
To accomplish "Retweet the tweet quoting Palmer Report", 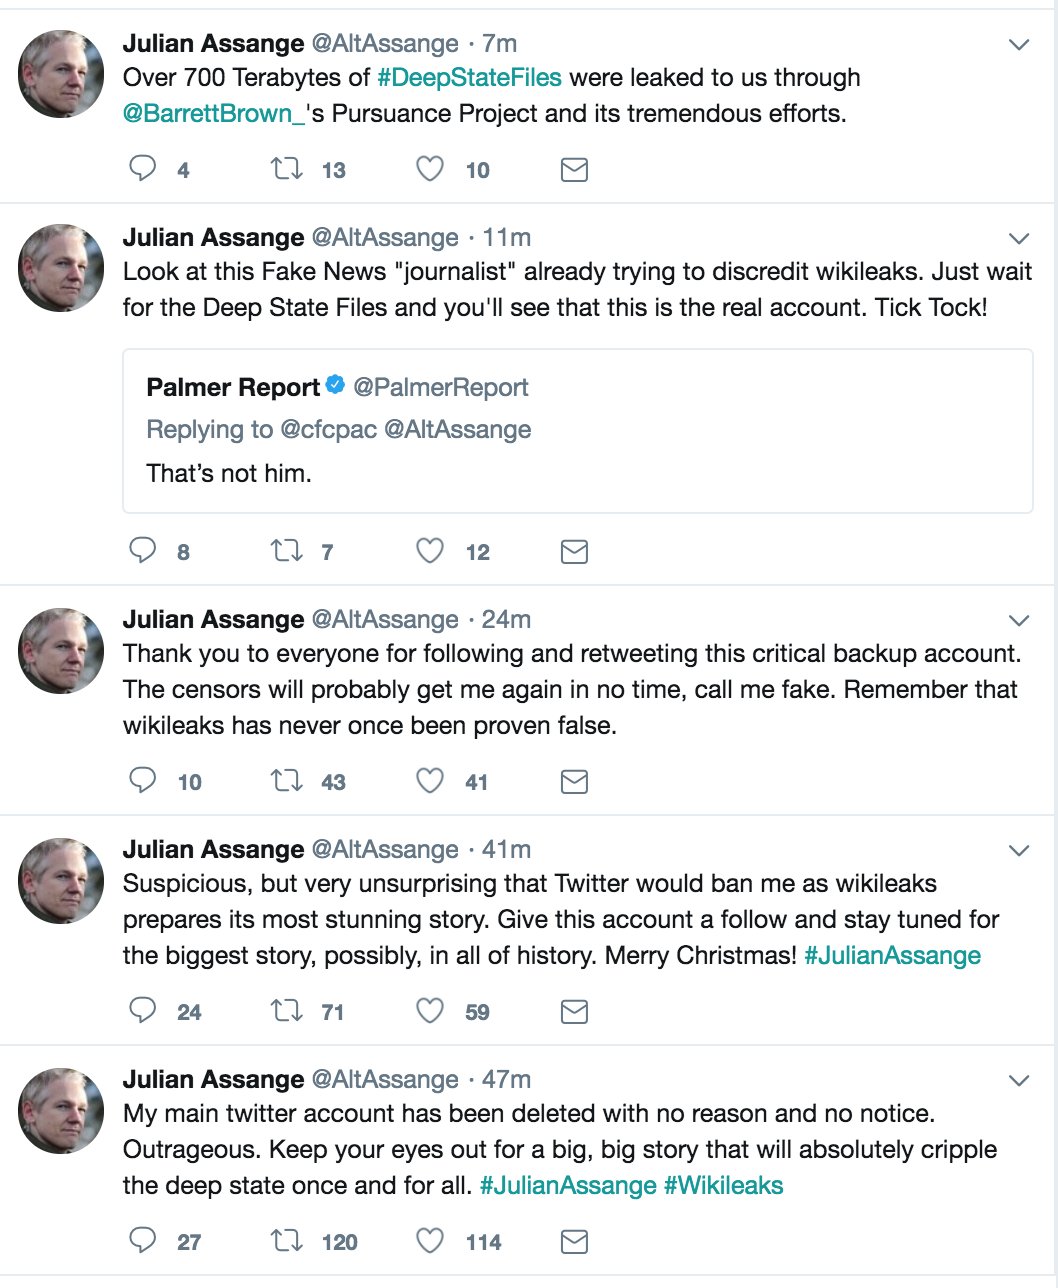I will point(287,551).
